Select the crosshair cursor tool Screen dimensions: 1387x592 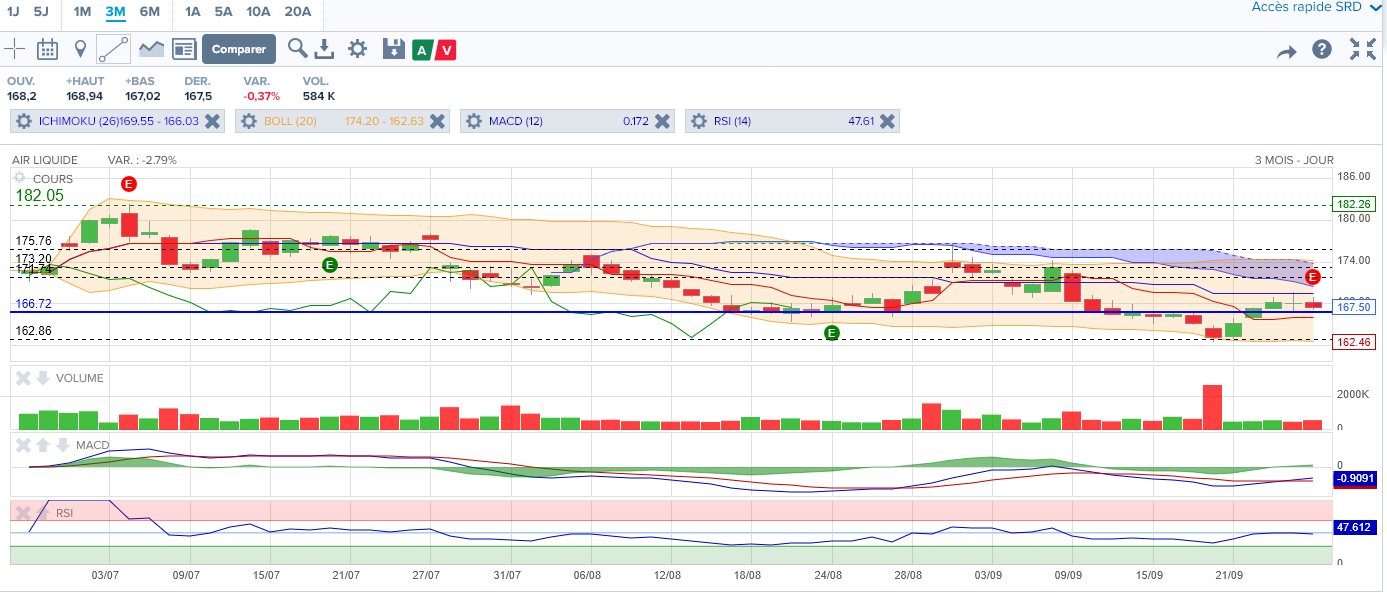point(15,48)
